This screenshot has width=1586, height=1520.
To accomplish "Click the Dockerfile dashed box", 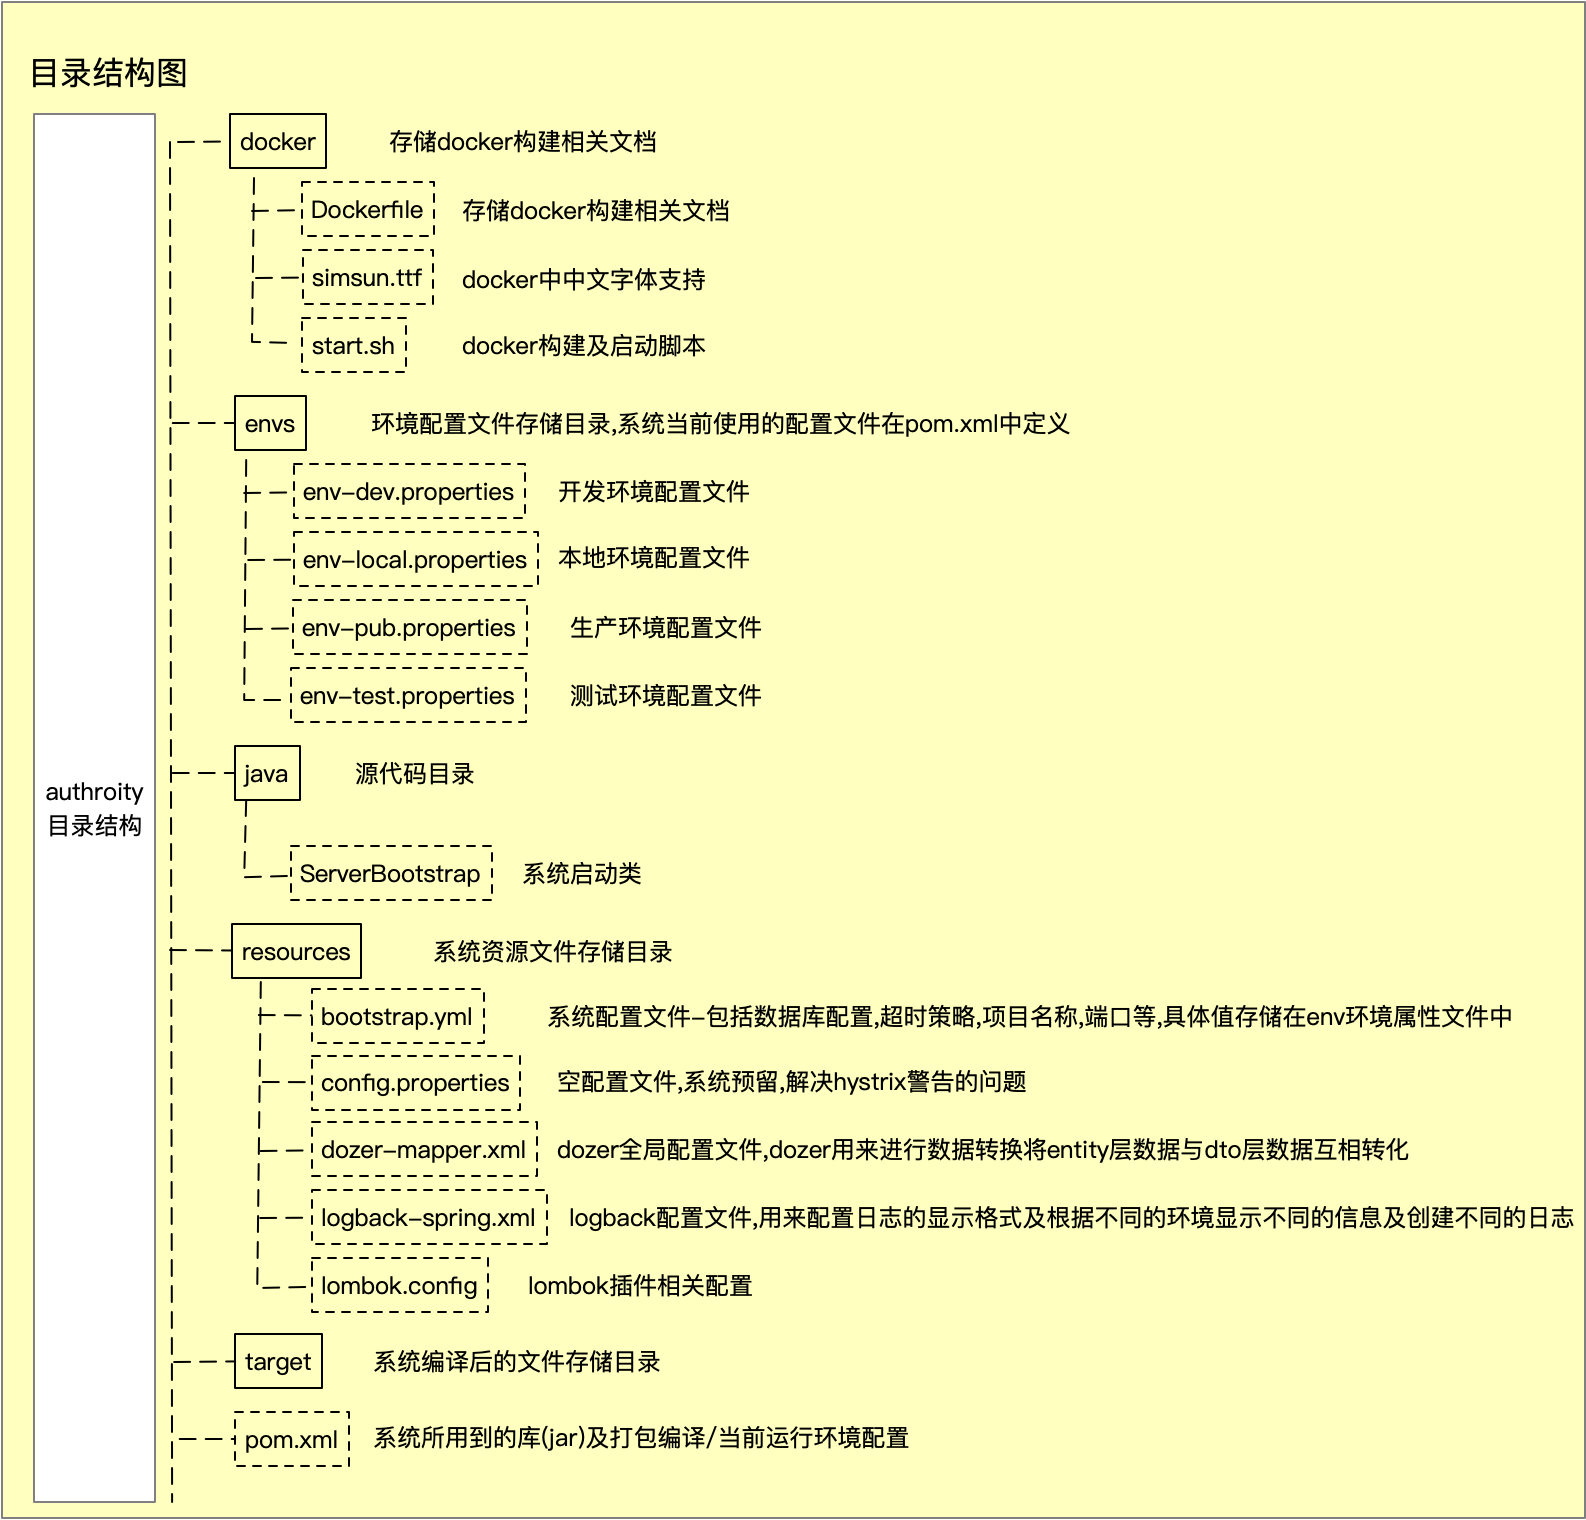I will click(x=367, y=209).
